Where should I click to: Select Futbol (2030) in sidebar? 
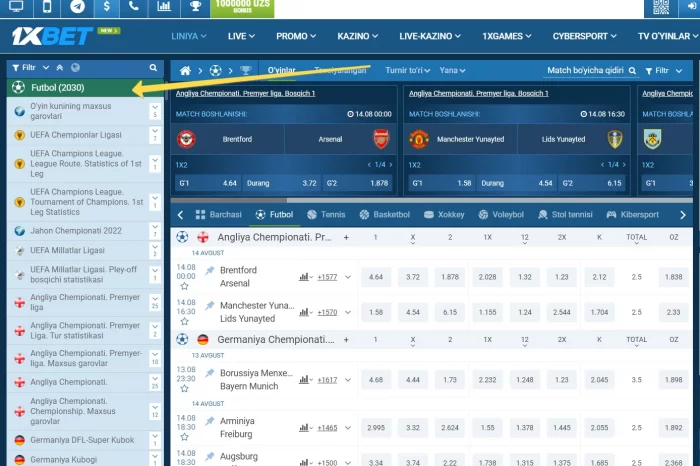pyautogui.click(x=85, y=87)
